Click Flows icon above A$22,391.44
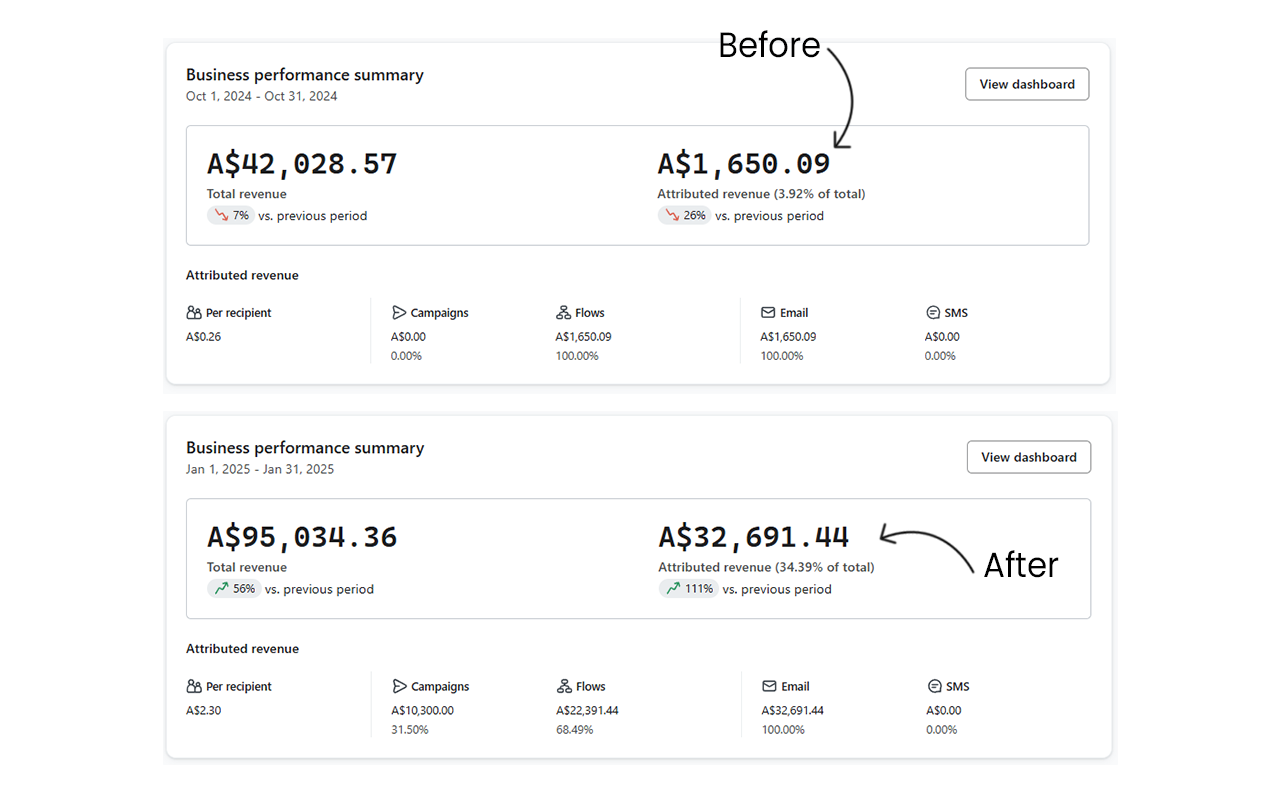The width and height of the screenshot is (1280, 800). coord(564,687)
